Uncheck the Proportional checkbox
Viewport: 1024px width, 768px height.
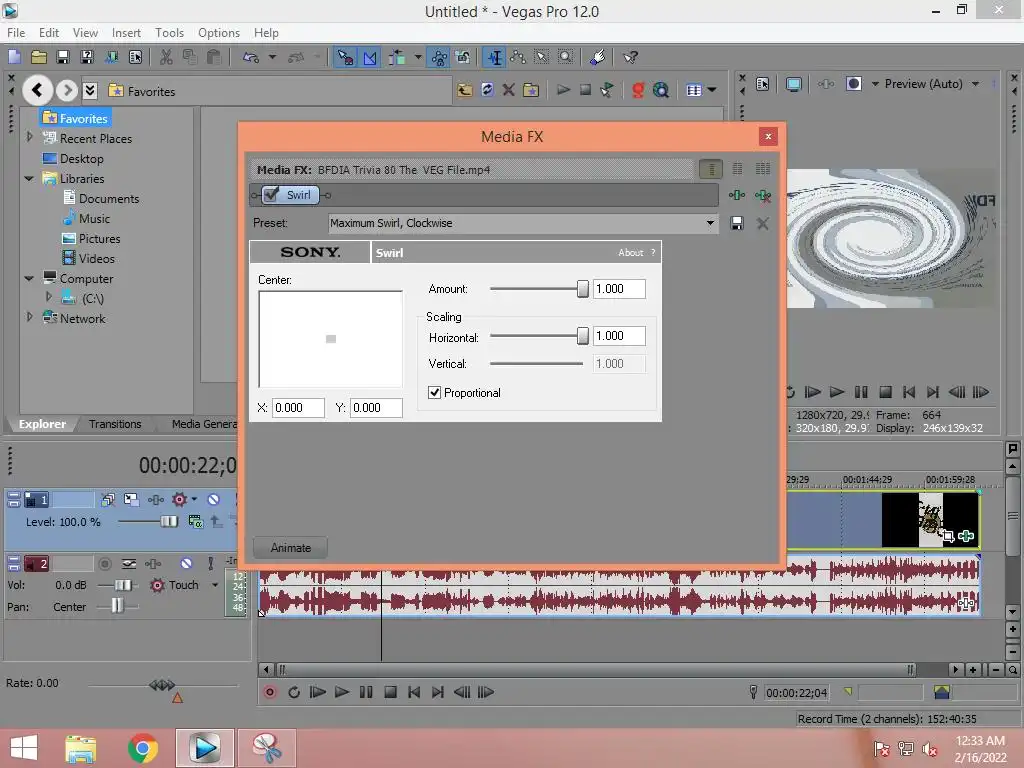(x=434, y=392)
